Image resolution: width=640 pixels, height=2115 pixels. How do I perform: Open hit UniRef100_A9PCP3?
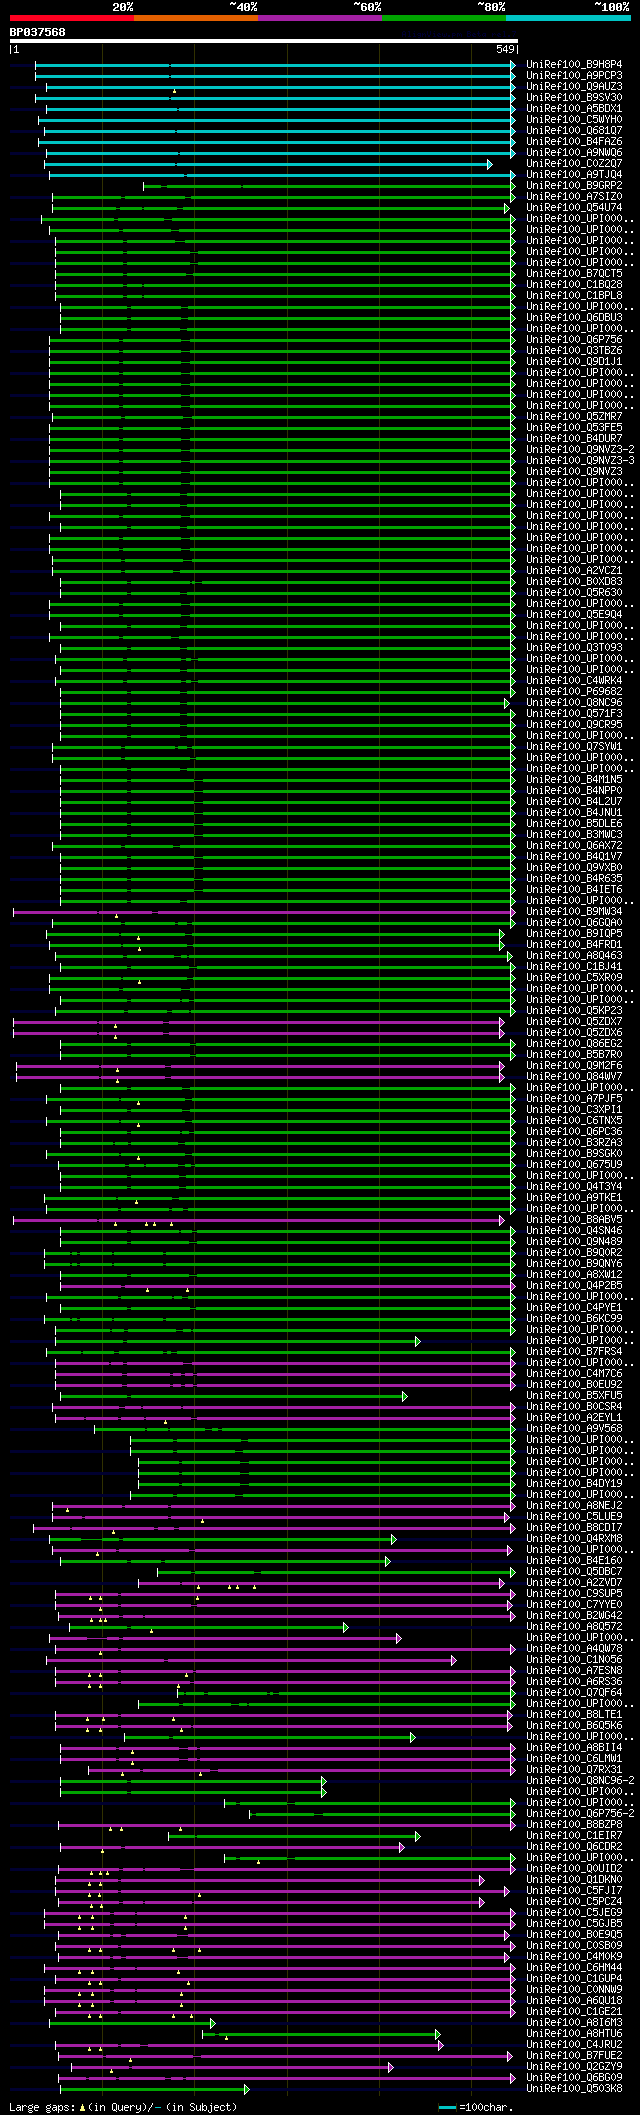(x=574, y=76)
